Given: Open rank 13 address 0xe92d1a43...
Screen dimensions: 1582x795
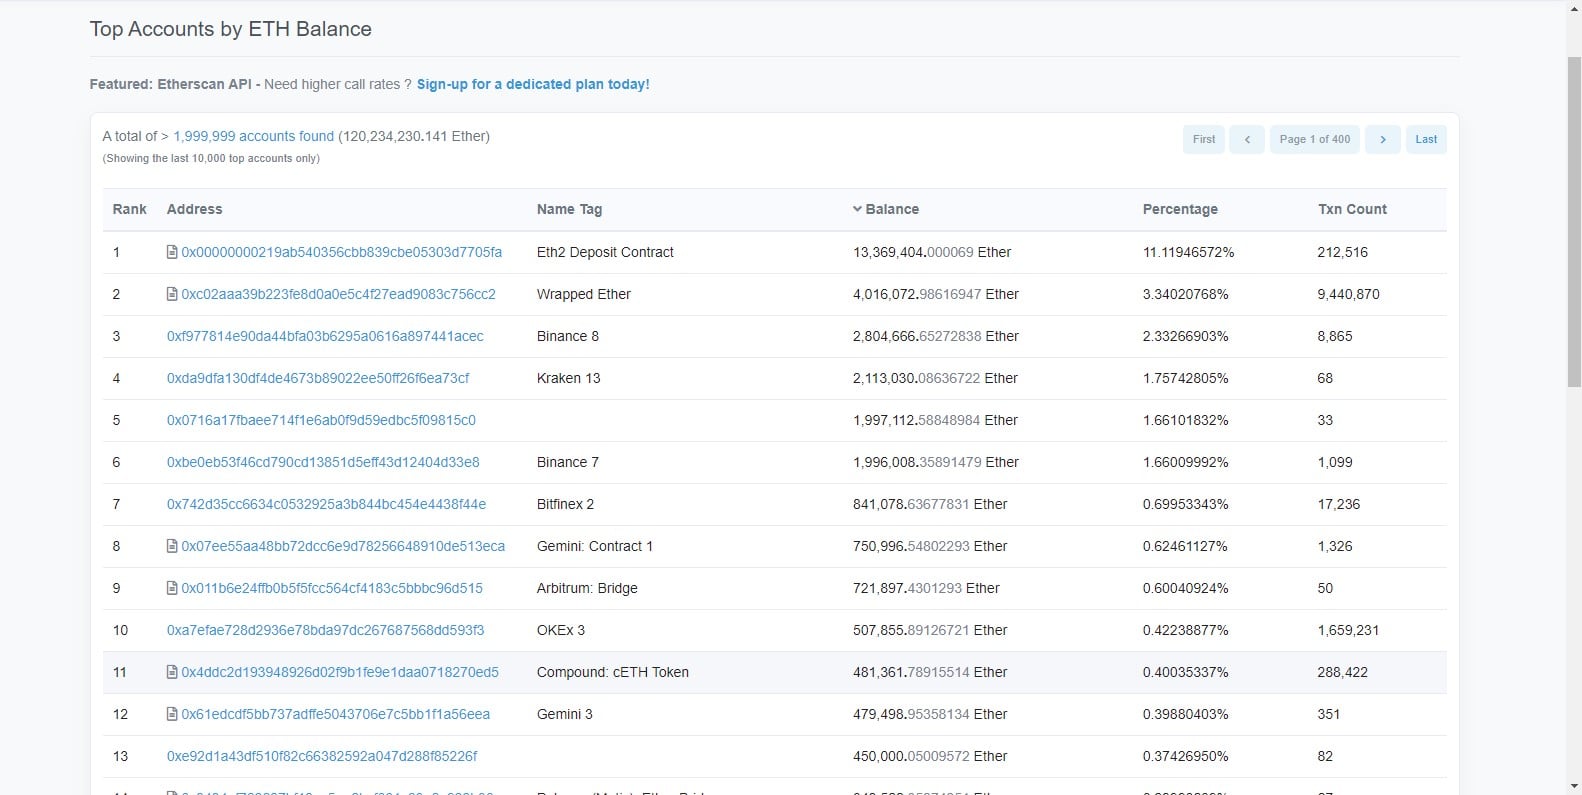Looking at the screenshot, I should [x=322, y=756].
